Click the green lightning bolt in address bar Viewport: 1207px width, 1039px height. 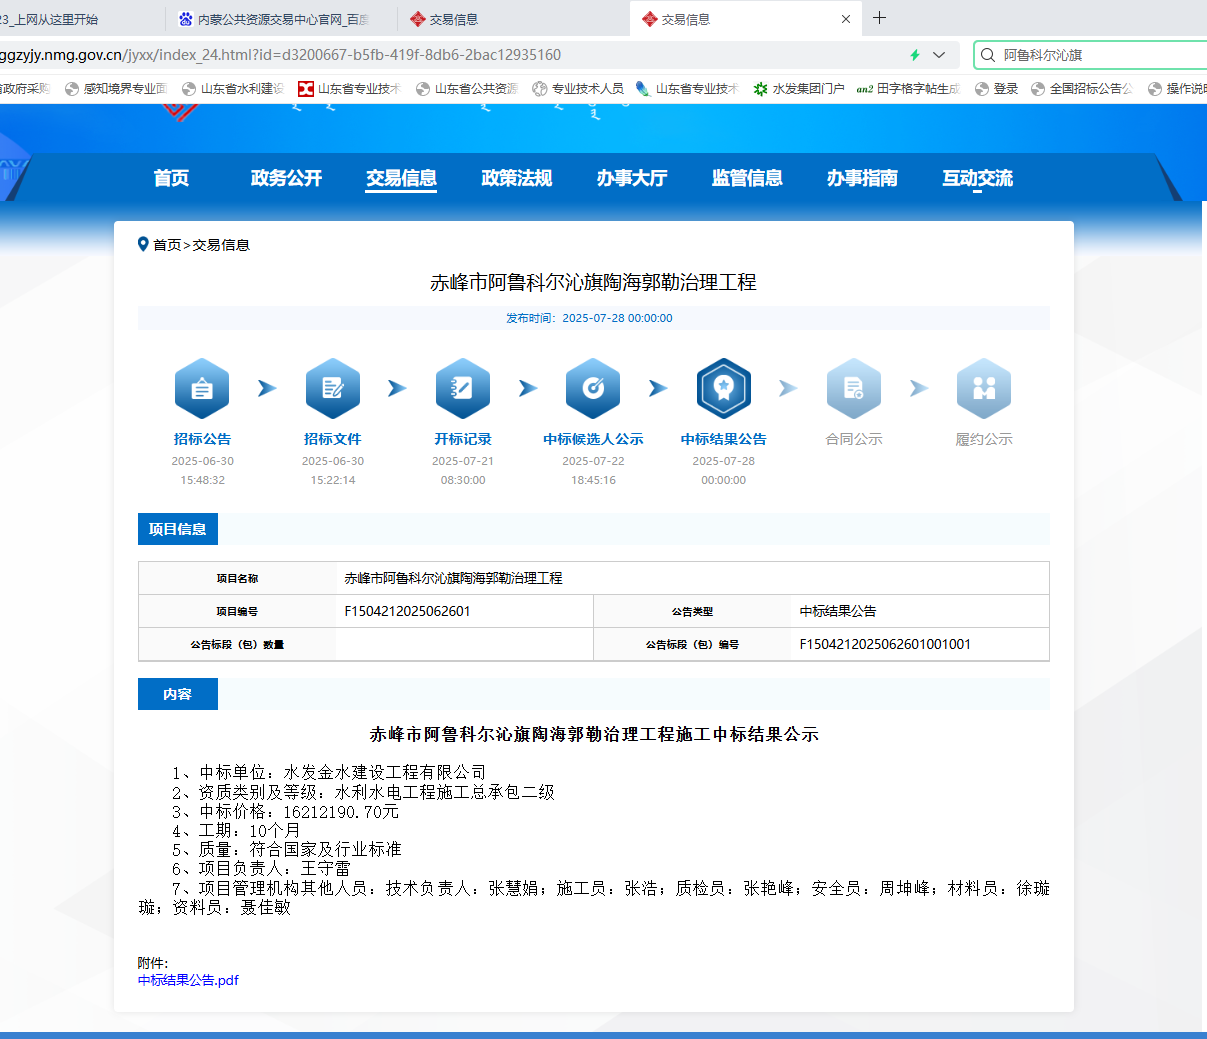click(x=915, y=55)
